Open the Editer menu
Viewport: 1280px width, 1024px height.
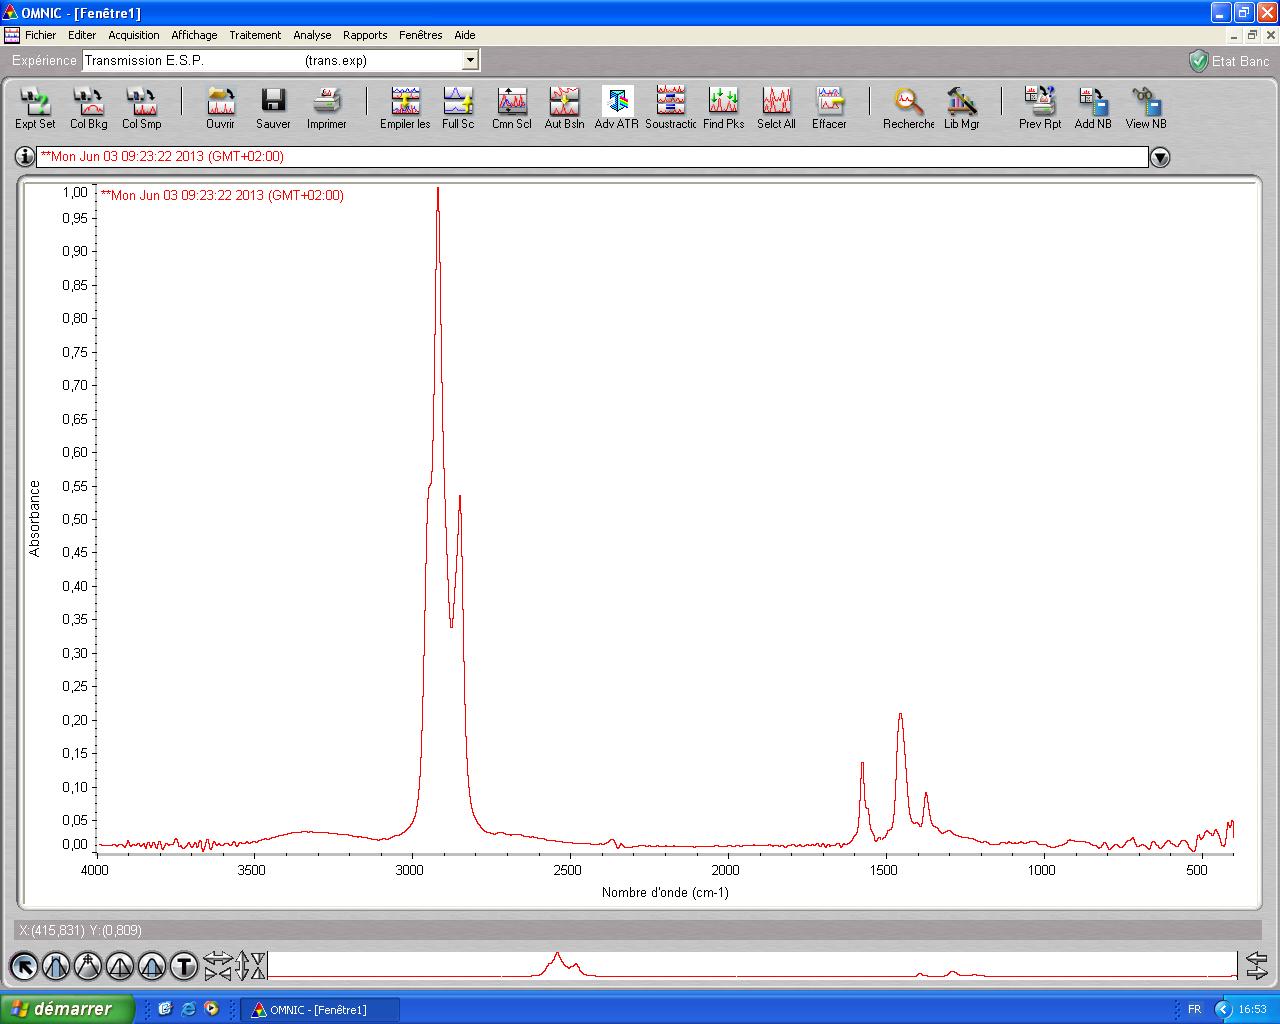[x=82, y=35]
